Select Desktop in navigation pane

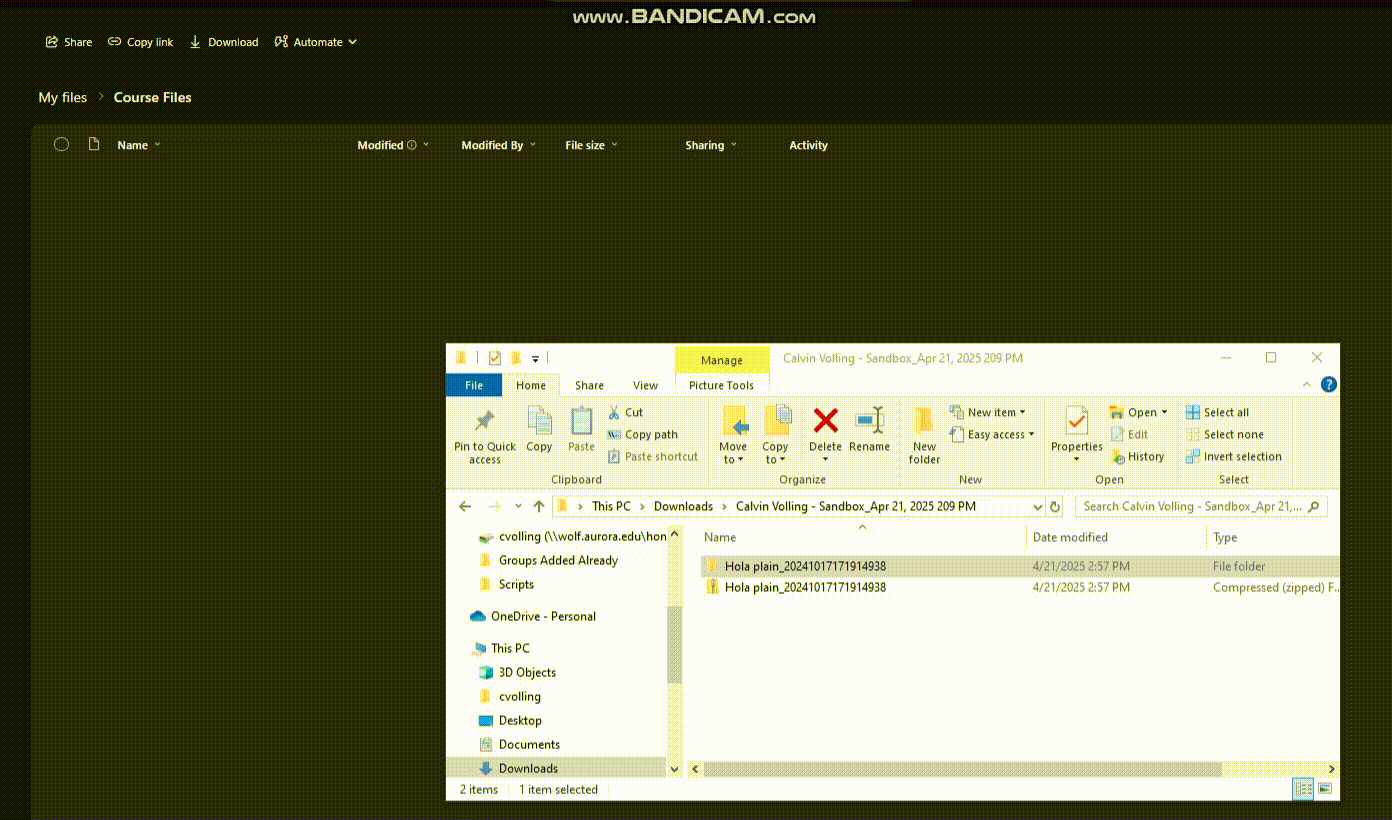click(x=520, y=720)
